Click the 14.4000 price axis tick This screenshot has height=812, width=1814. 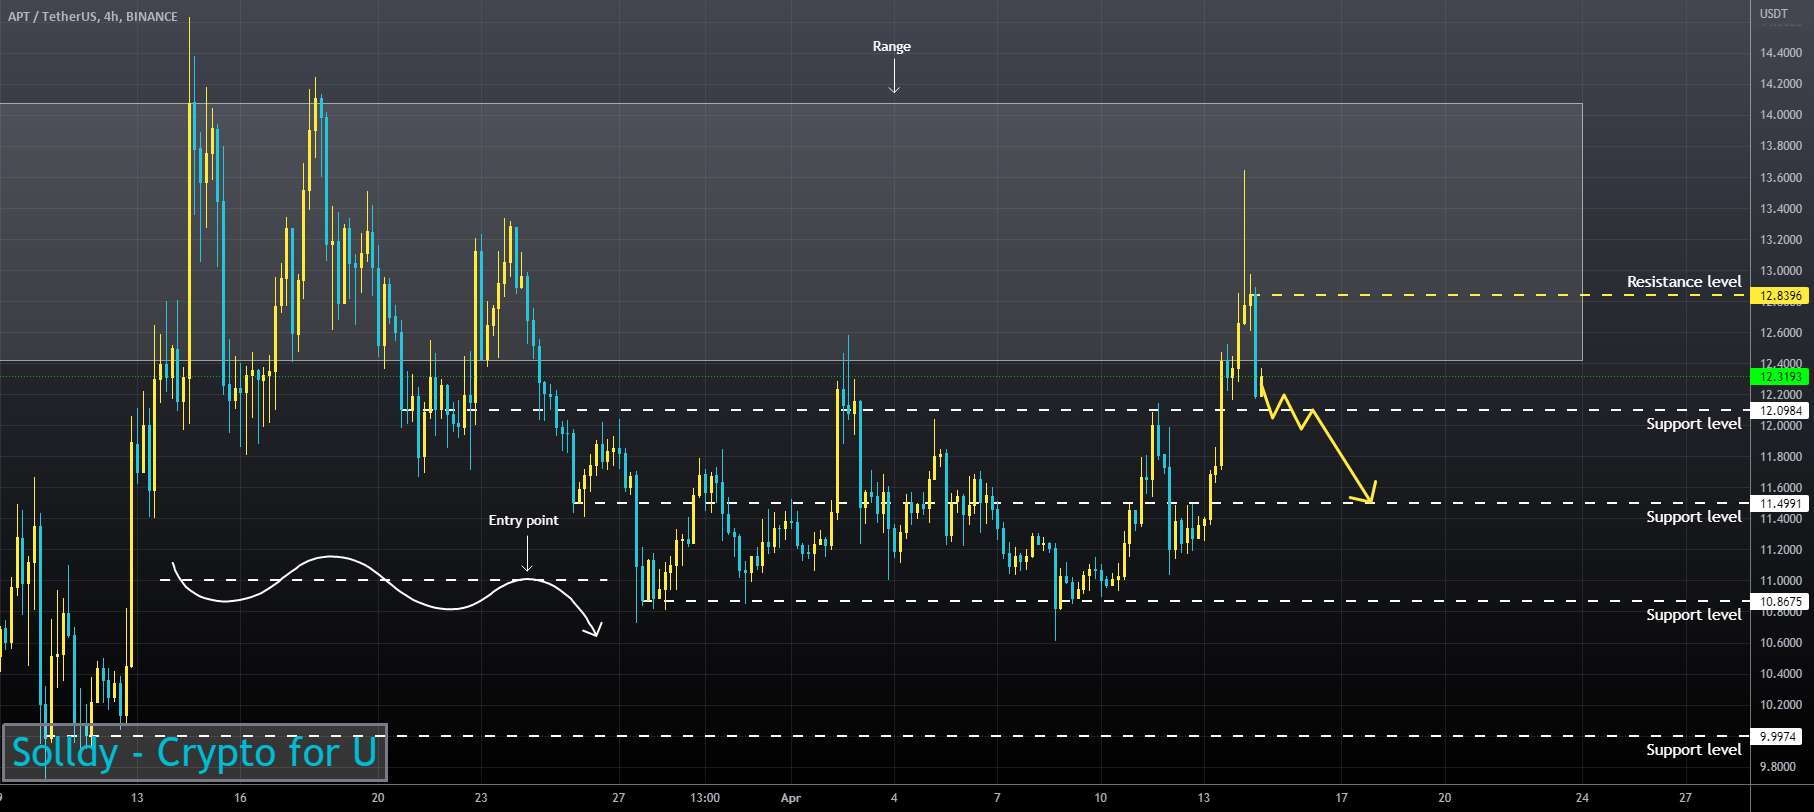coord(1781,53)
